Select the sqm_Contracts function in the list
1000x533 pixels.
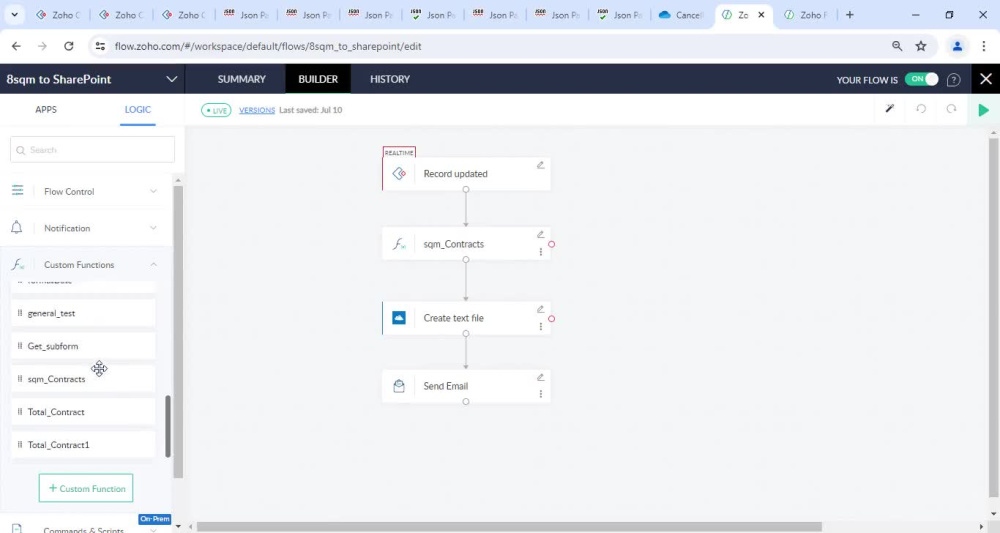pyautogui.click(x=83, y=379)
